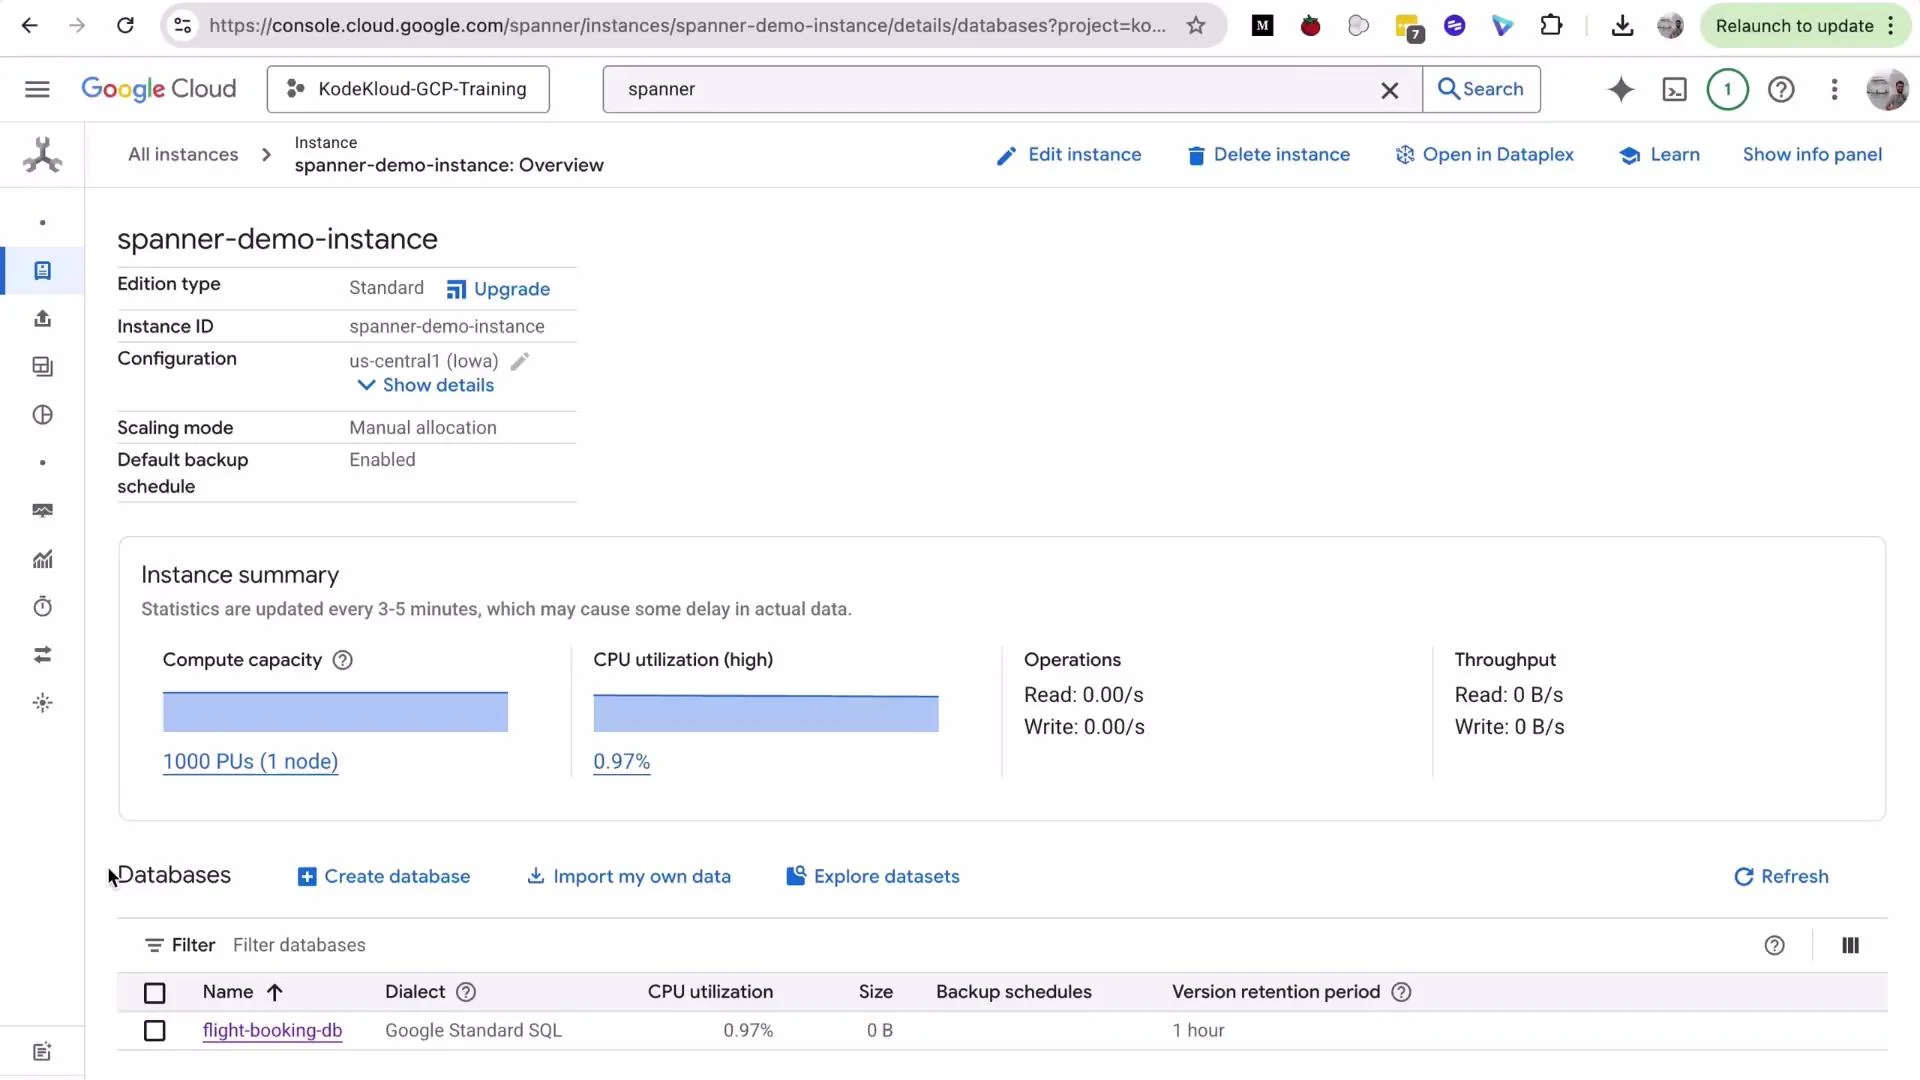This screenshot has width=1920, height=1080.
Task: Open the release notes icon at sidebar bottom
Action: [x=42, y=1051]
